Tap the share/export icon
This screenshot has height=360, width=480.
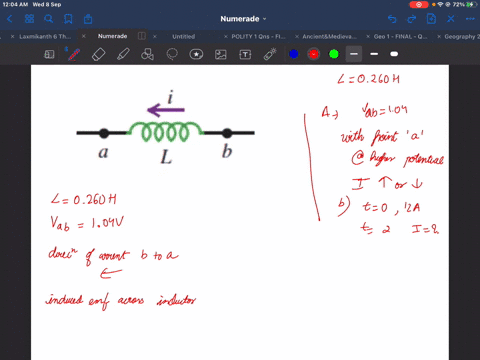pyautogui.click(x=88, y=19)
